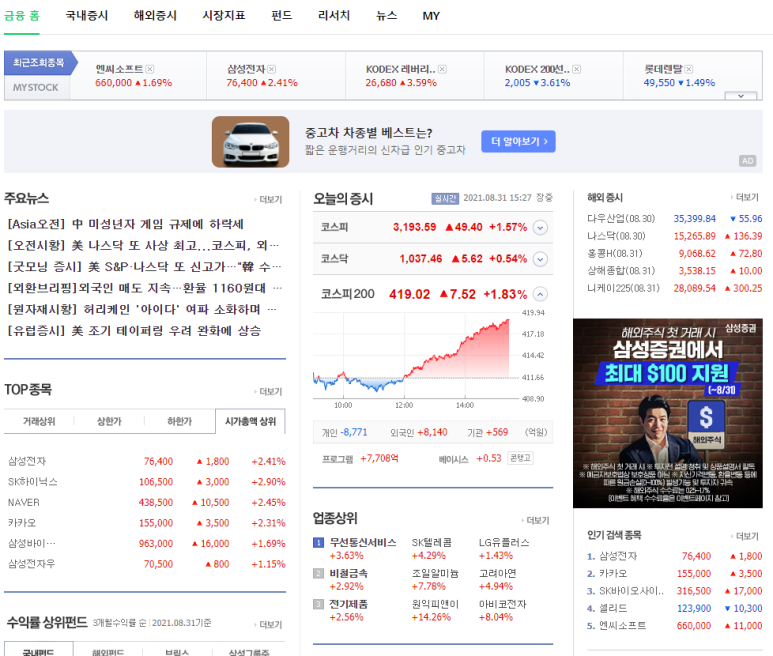Open the 오전시황 news headline
The width and height of the screenshot is (773, 656).
point(143,245)
